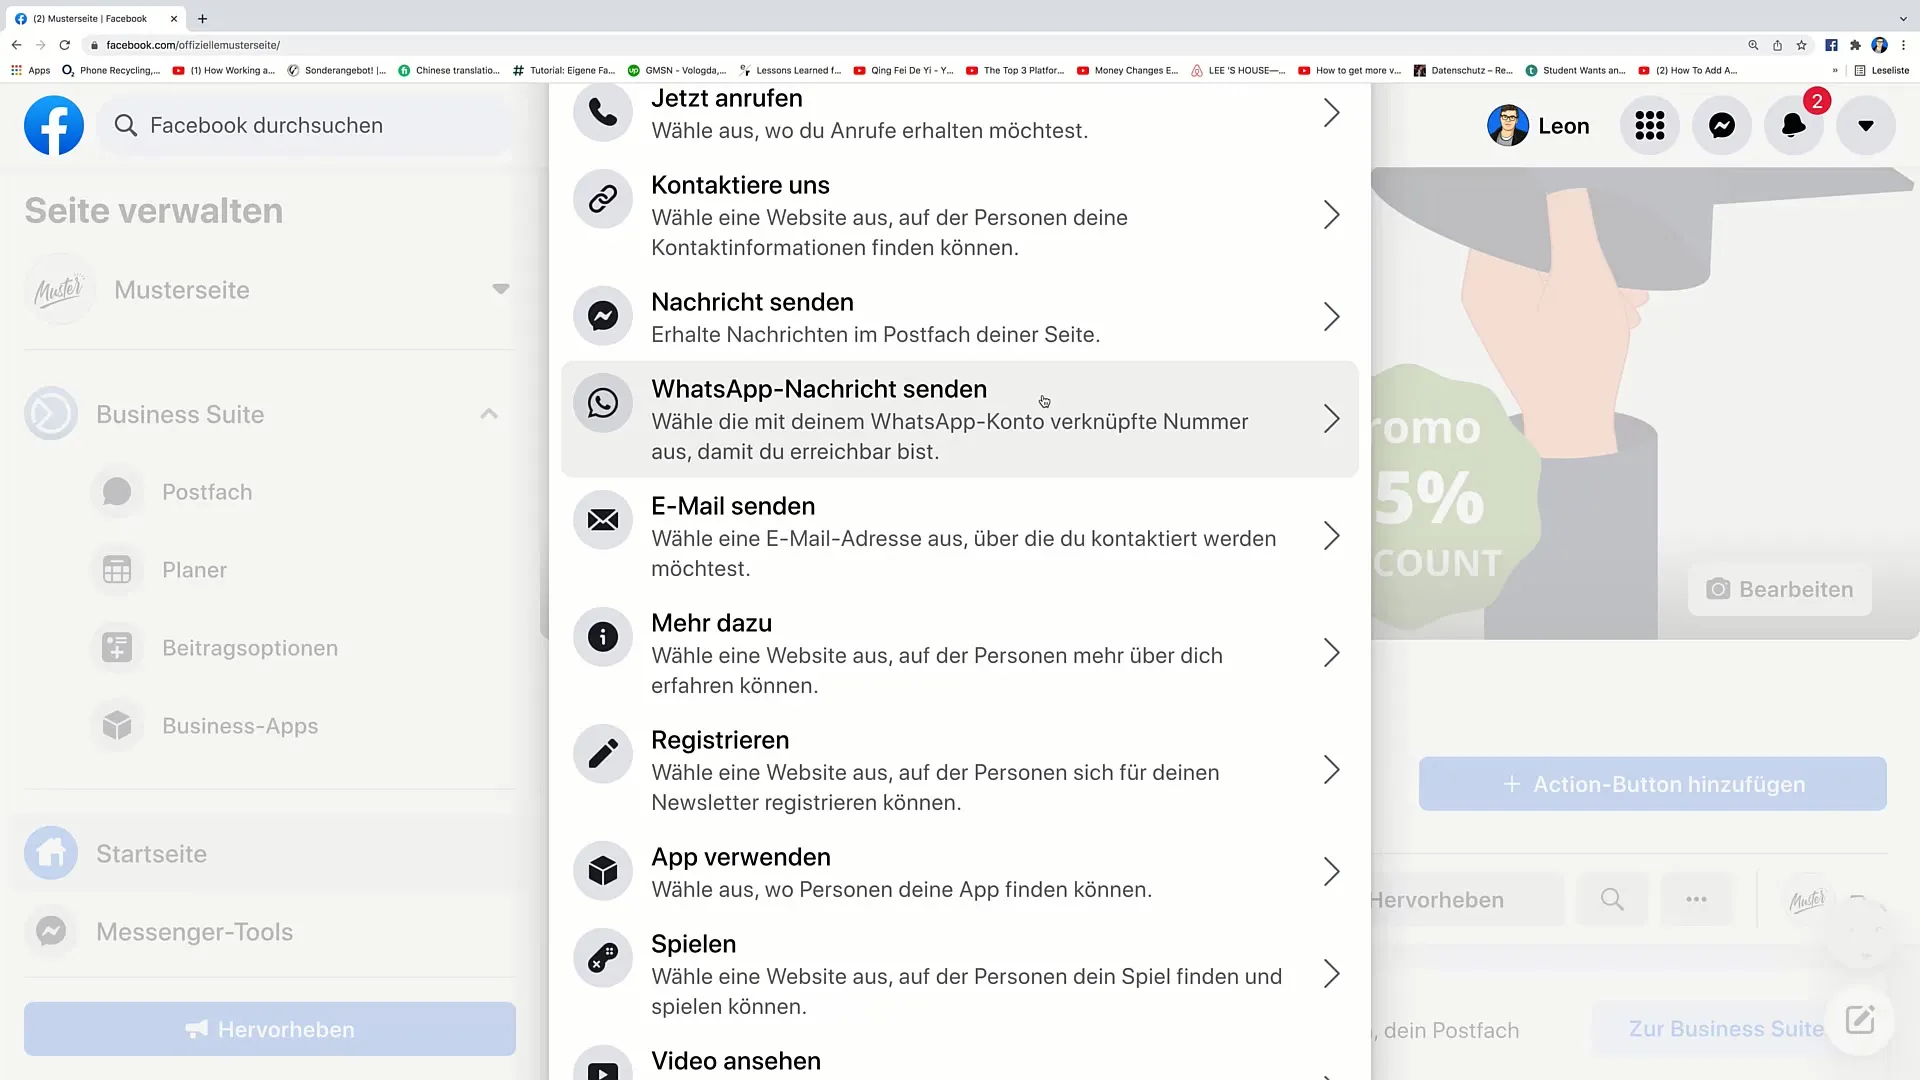Open a new browser tab
Viewport: 1920px width, 1080px height.
[203, 18]
